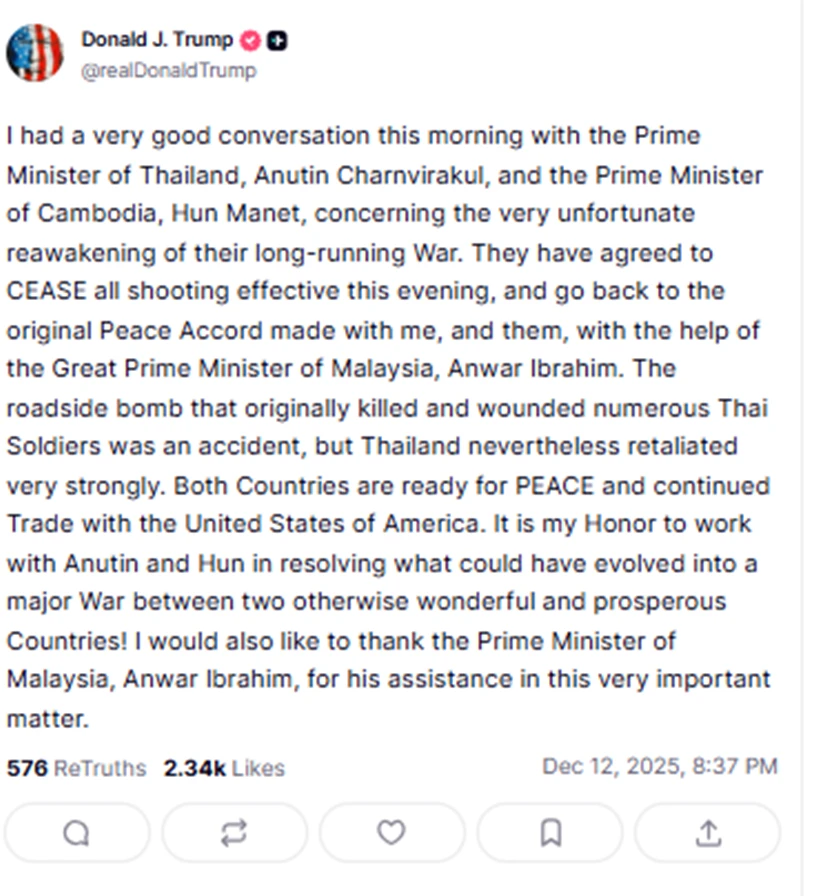Click the ReTruth arrows icon
820x896 pixels.
[x=234, y=832]
